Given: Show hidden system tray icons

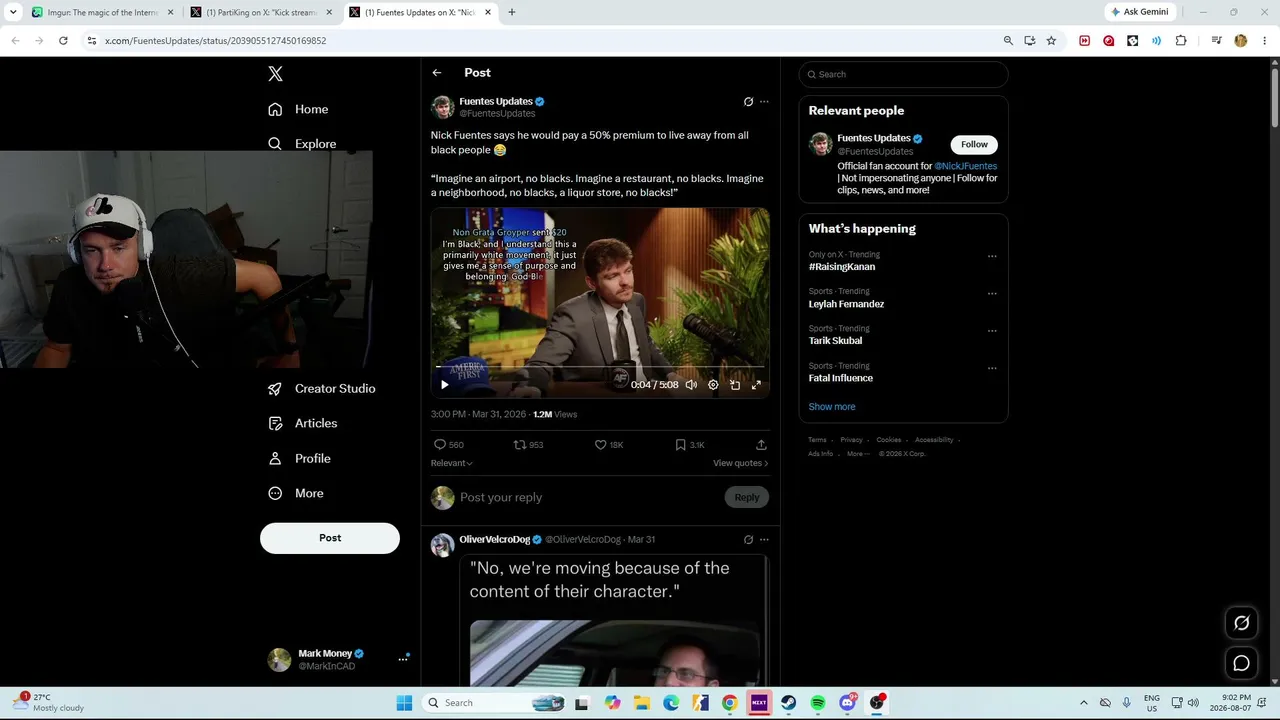Looking at the screenshot, I should [x=1083, y=703].
